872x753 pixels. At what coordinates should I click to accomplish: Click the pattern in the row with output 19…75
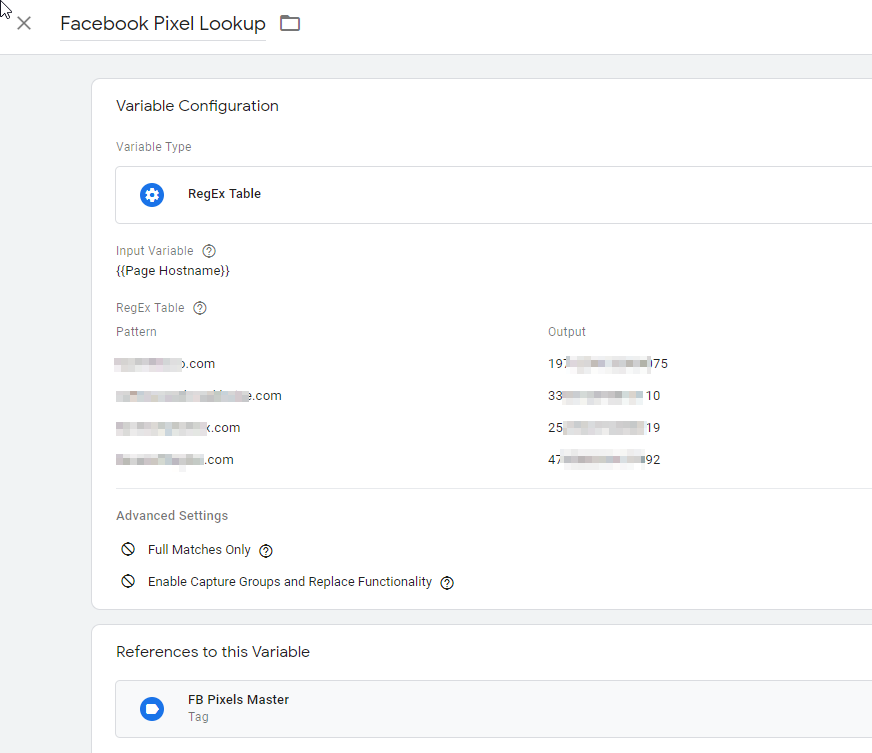165,364
